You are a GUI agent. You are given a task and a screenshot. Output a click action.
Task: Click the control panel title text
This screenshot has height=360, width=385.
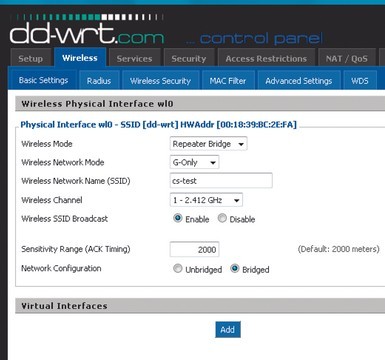click(x=255, y=39)
